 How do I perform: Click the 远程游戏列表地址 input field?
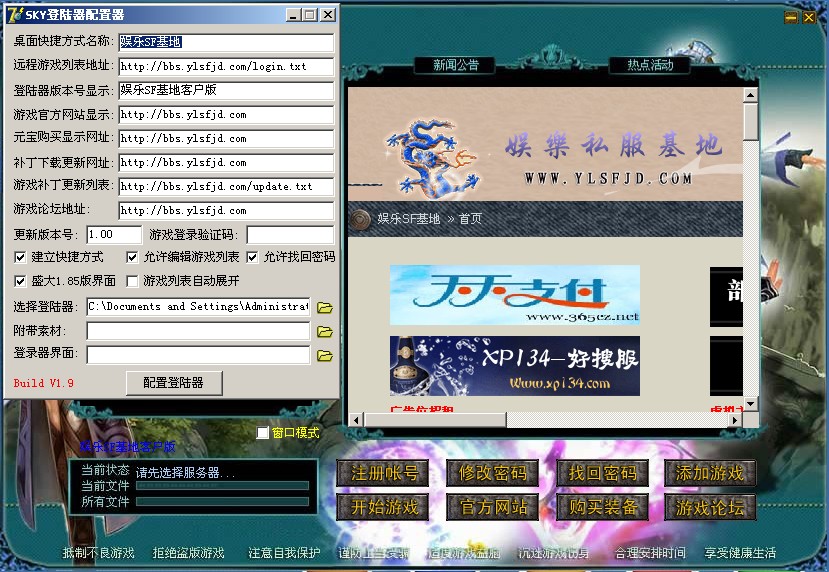pyautogui.click(x=226, y=67)
